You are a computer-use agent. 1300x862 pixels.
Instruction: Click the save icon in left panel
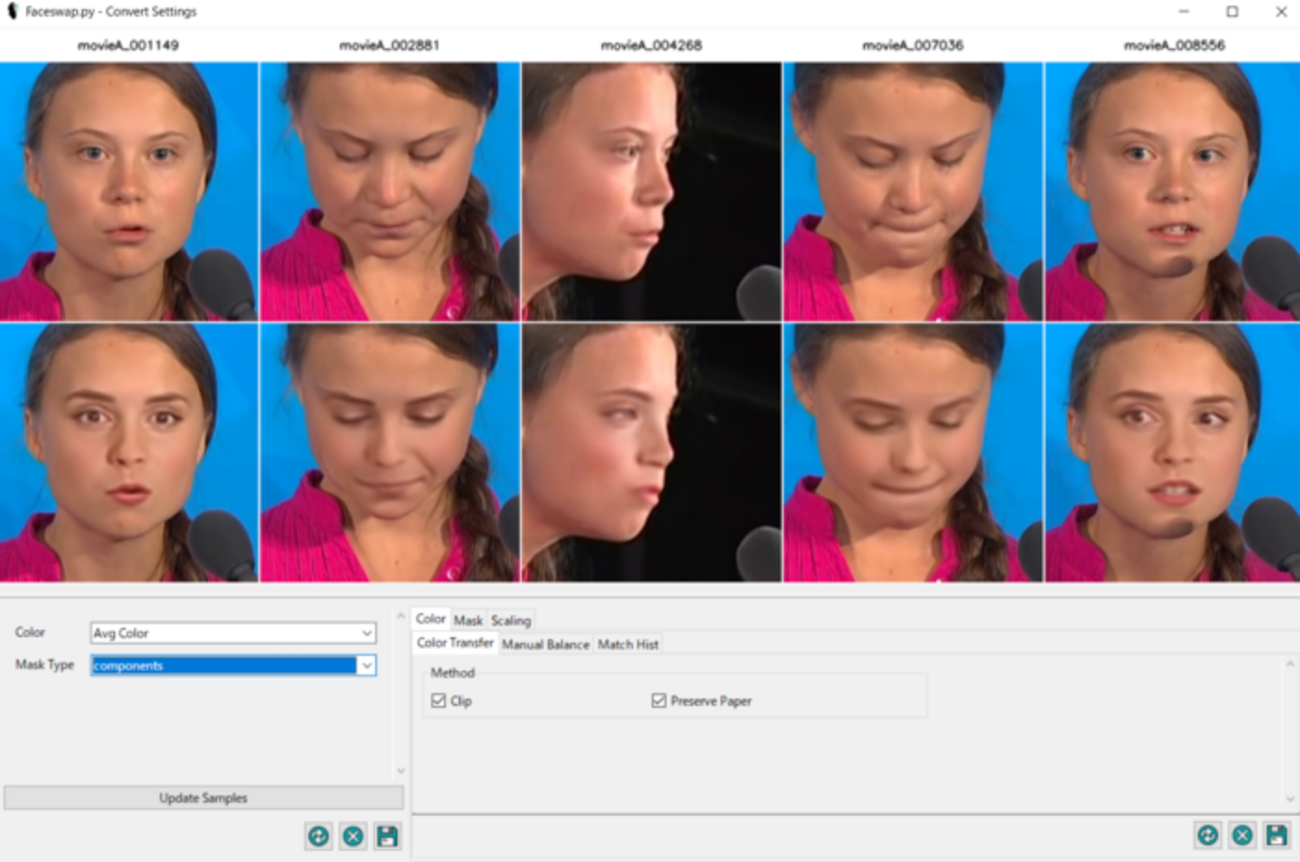point(387,836)
